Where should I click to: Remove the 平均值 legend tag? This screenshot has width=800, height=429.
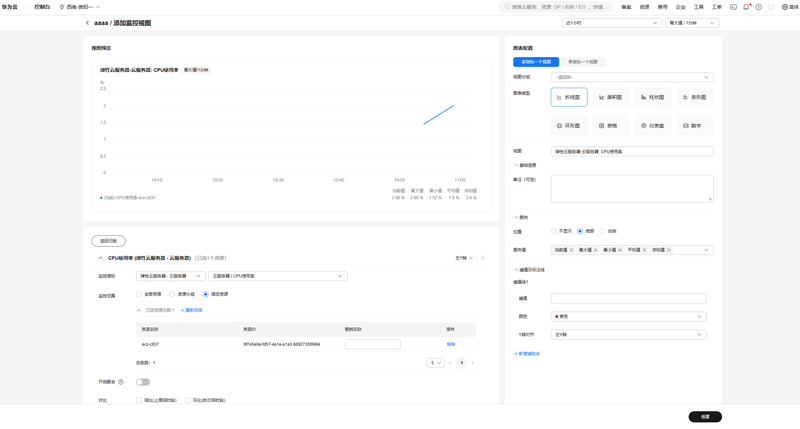(x=644, y=250)
